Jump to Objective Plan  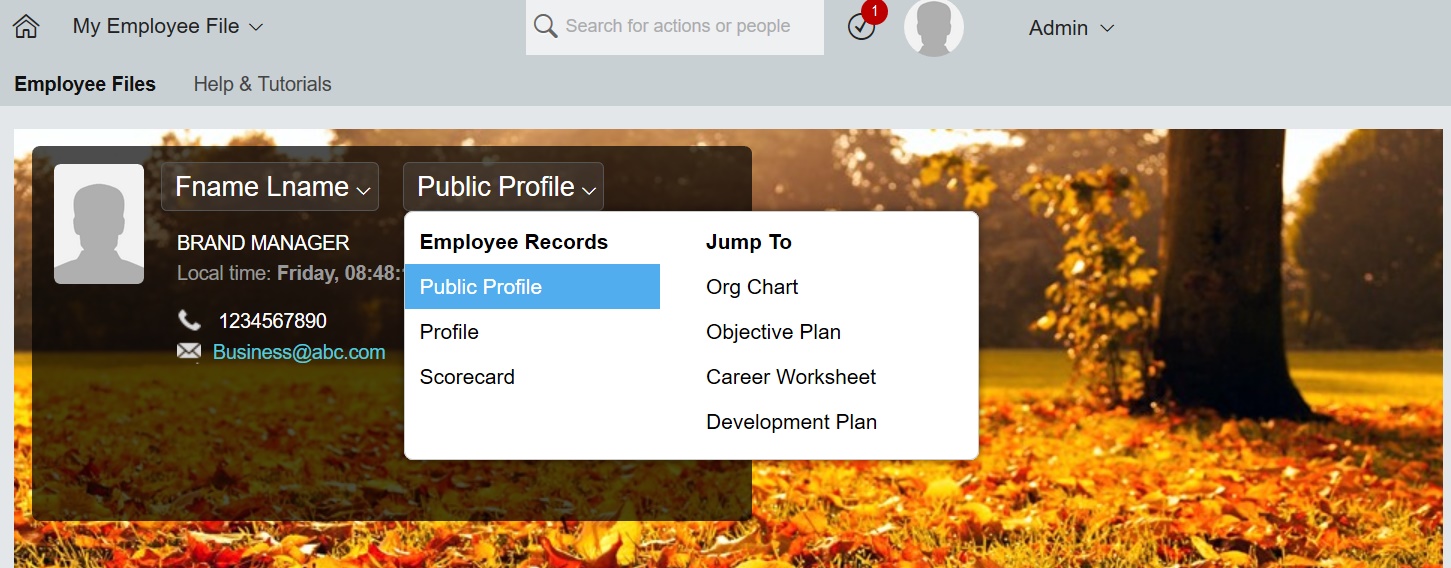click(x=773, y=332)
